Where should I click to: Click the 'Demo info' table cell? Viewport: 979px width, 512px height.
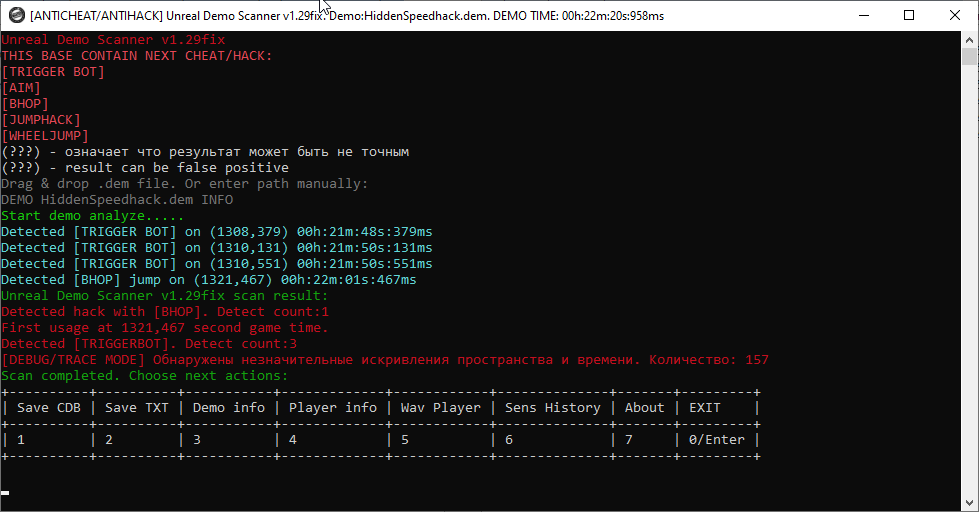[229, 408]
